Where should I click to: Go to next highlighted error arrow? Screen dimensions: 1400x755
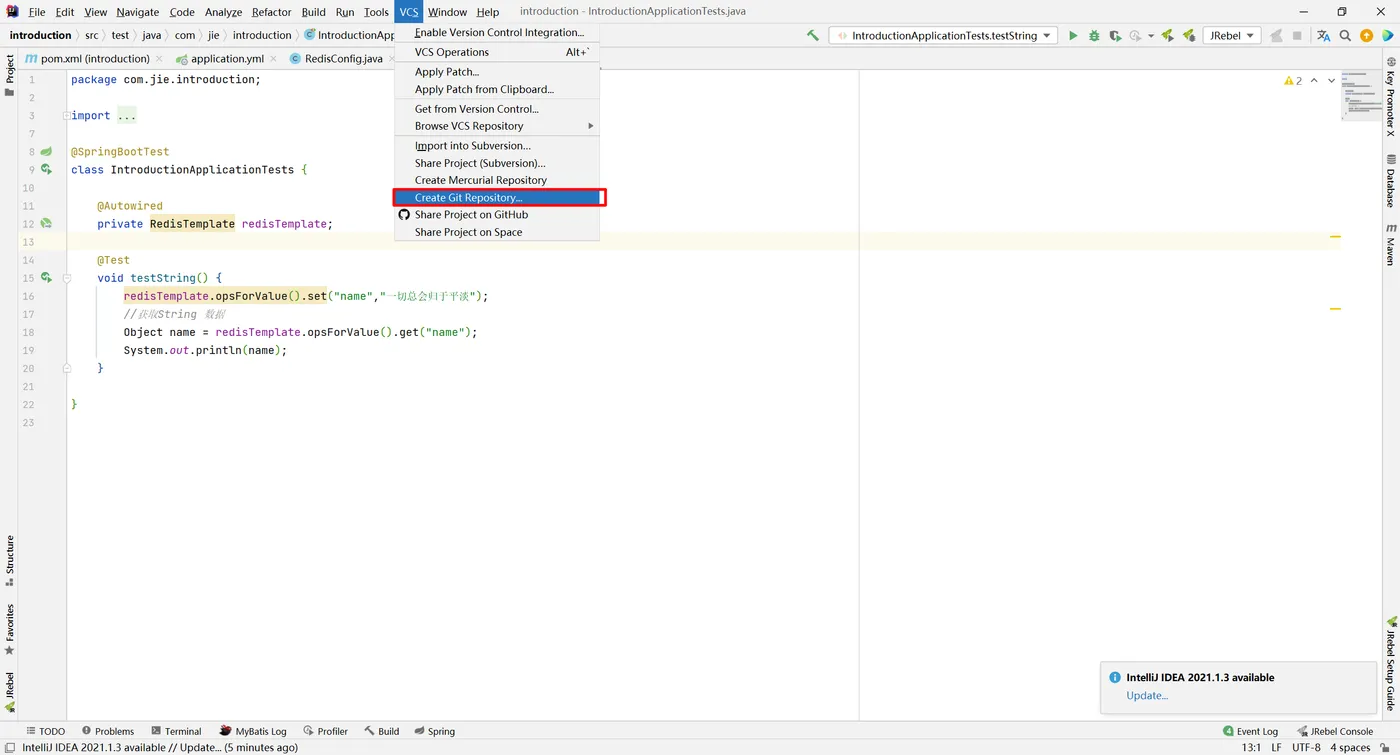click(1331, 80)
